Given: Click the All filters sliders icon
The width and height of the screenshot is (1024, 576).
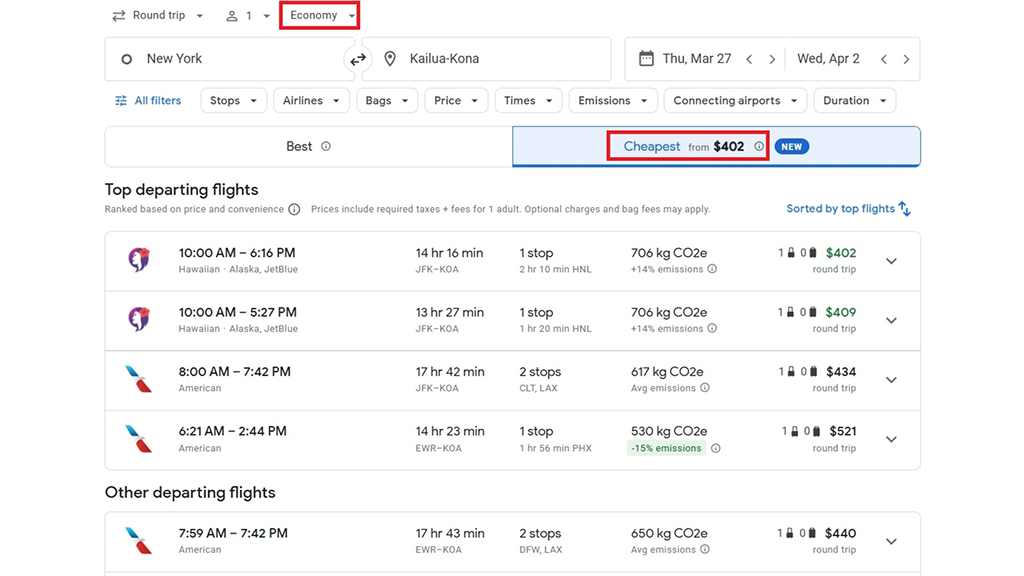Looking at the screenshot, I should click(121, 101).
